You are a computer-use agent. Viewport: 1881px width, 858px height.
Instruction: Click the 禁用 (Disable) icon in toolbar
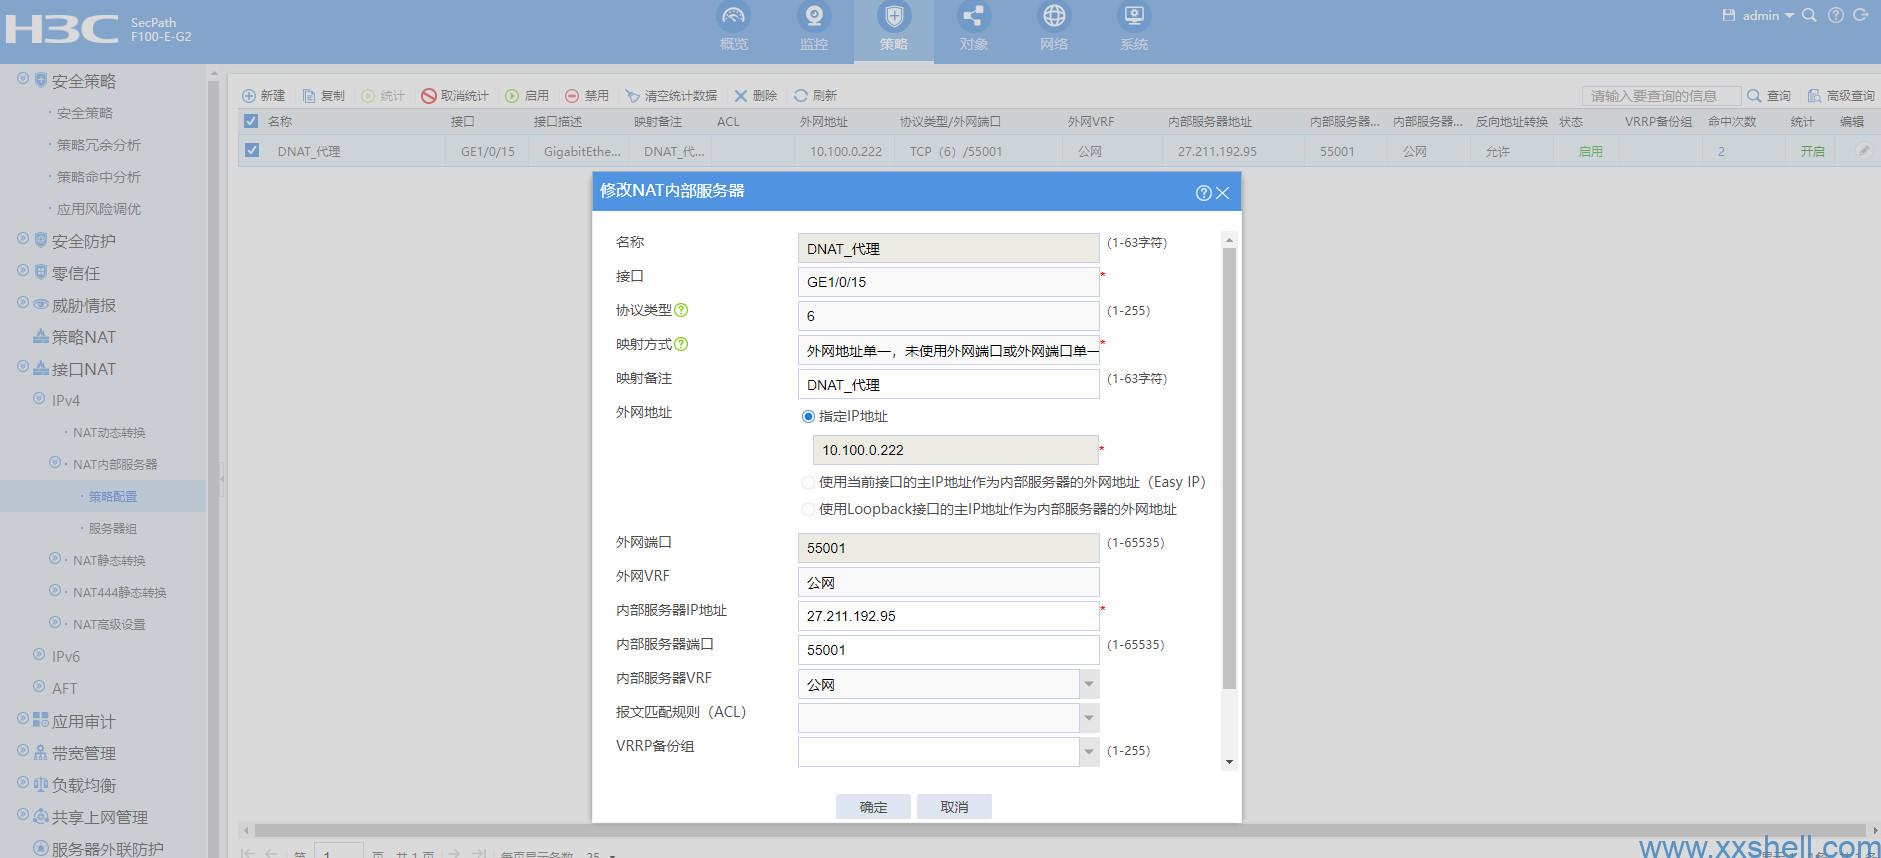[x=572, y=96]
